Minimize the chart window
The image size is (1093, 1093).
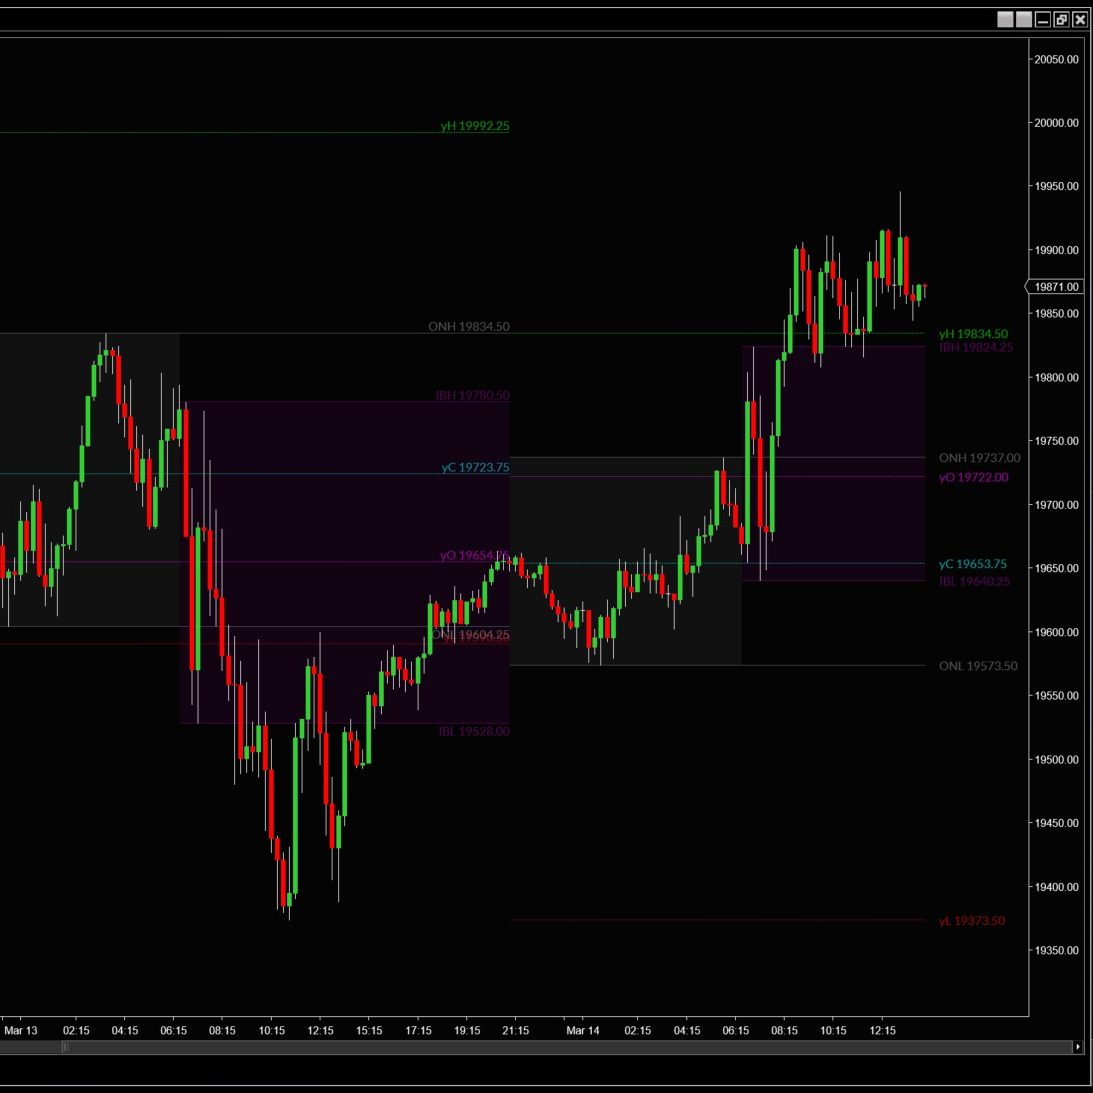coord(1043,20)
